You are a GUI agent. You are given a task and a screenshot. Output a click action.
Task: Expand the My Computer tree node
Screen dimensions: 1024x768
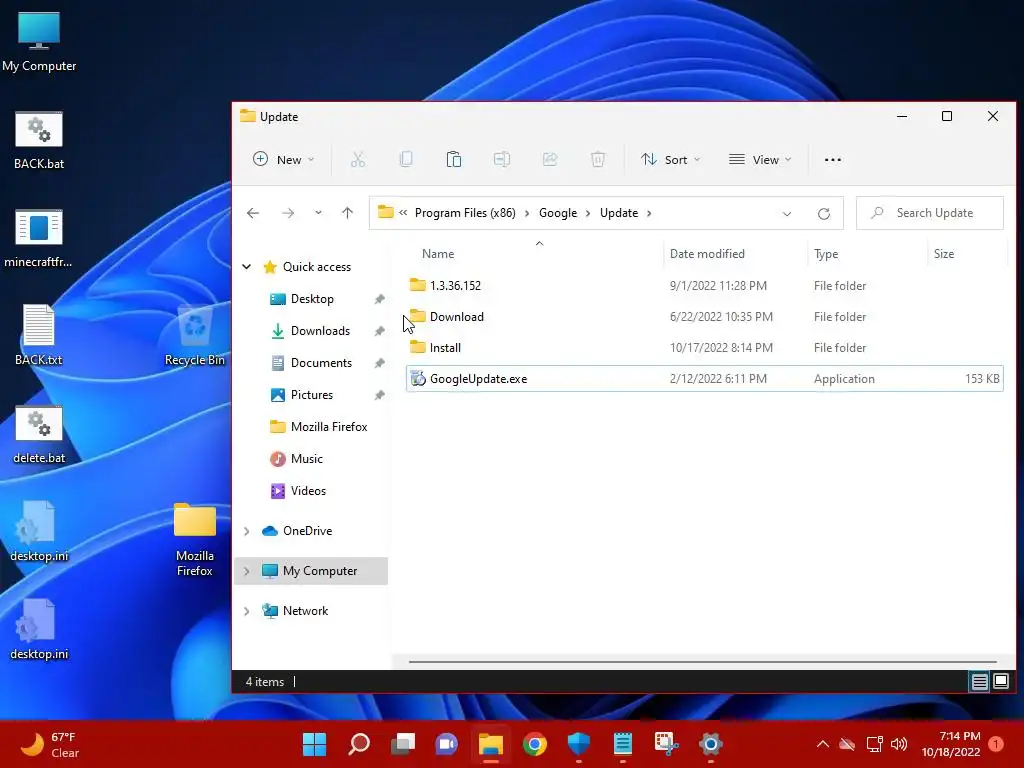[247, 571]
